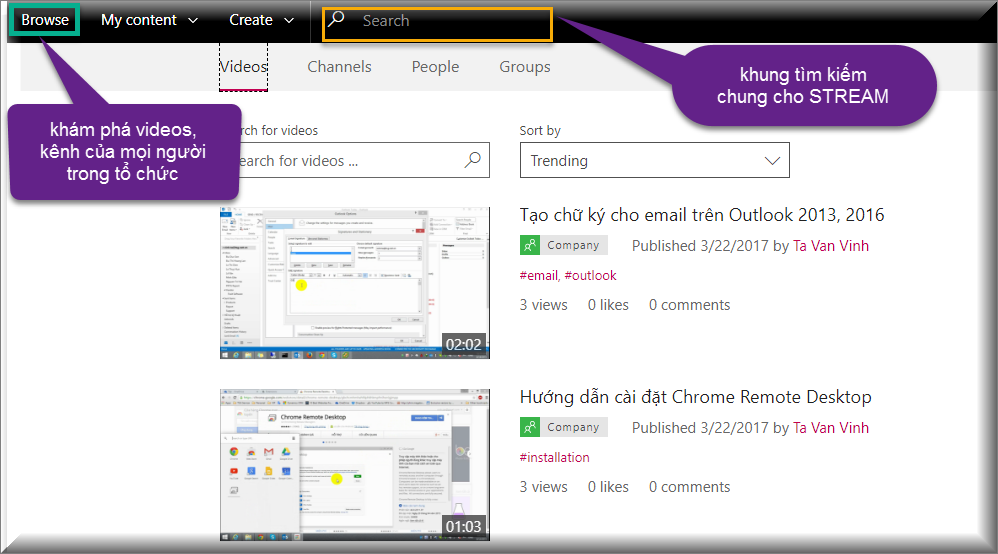Open the Outlook signature video thumbnail
The width and height of the screenshot is (998, 554).
click(355, 282)
